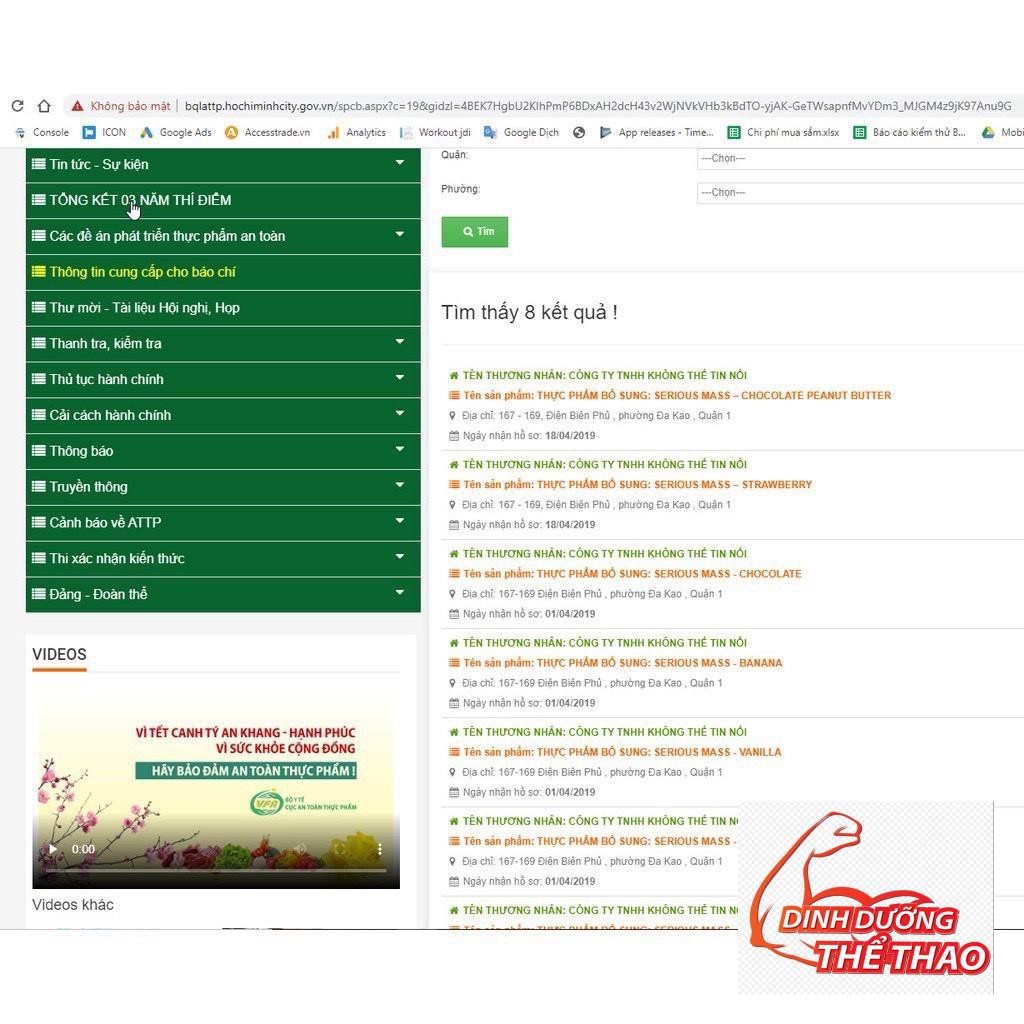Expand the 'Thanh tra, kiểm tra' menu

[x=399, y=343]
